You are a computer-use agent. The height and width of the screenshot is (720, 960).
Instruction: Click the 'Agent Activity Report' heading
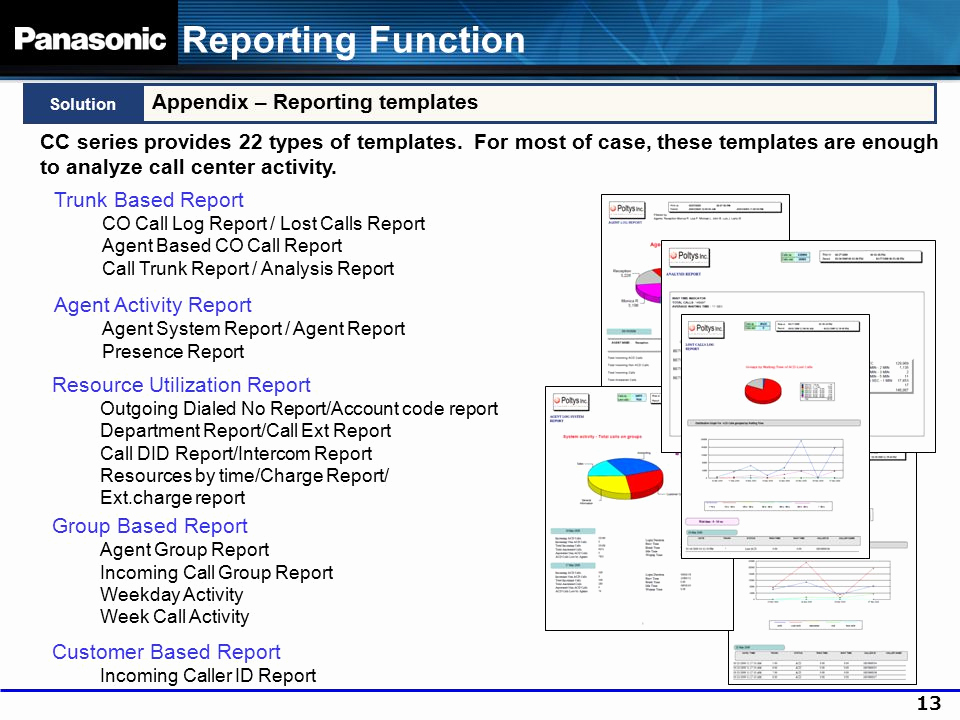(x=152, y=305)
